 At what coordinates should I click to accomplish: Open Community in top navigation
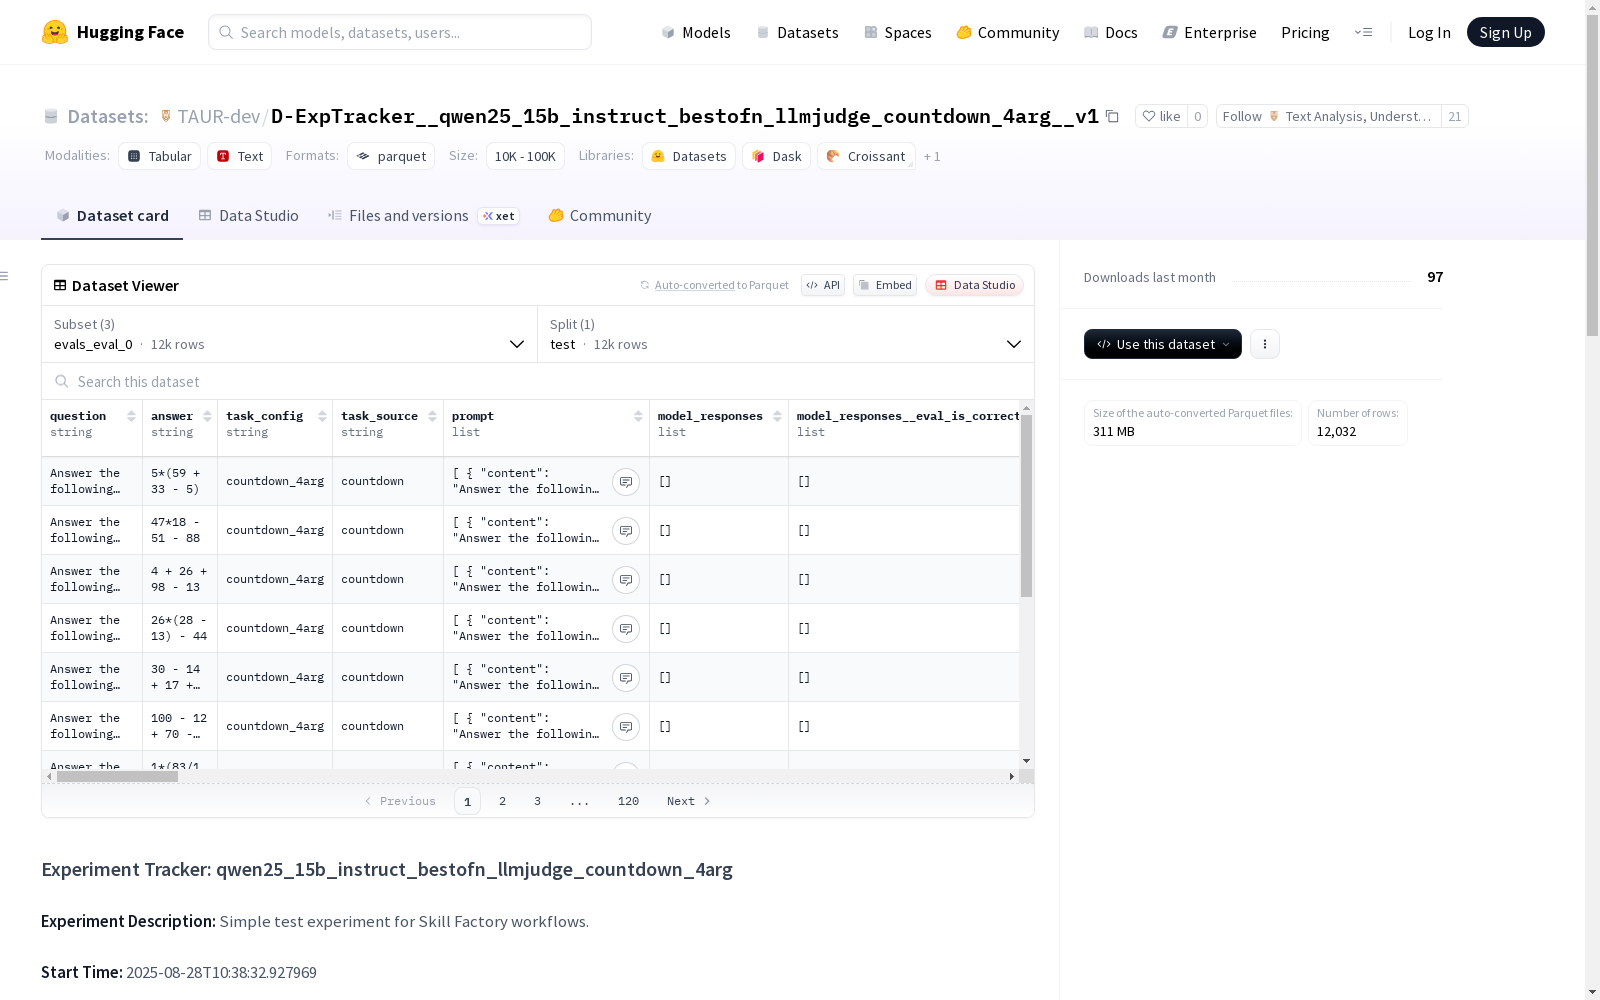[1008, 32]
